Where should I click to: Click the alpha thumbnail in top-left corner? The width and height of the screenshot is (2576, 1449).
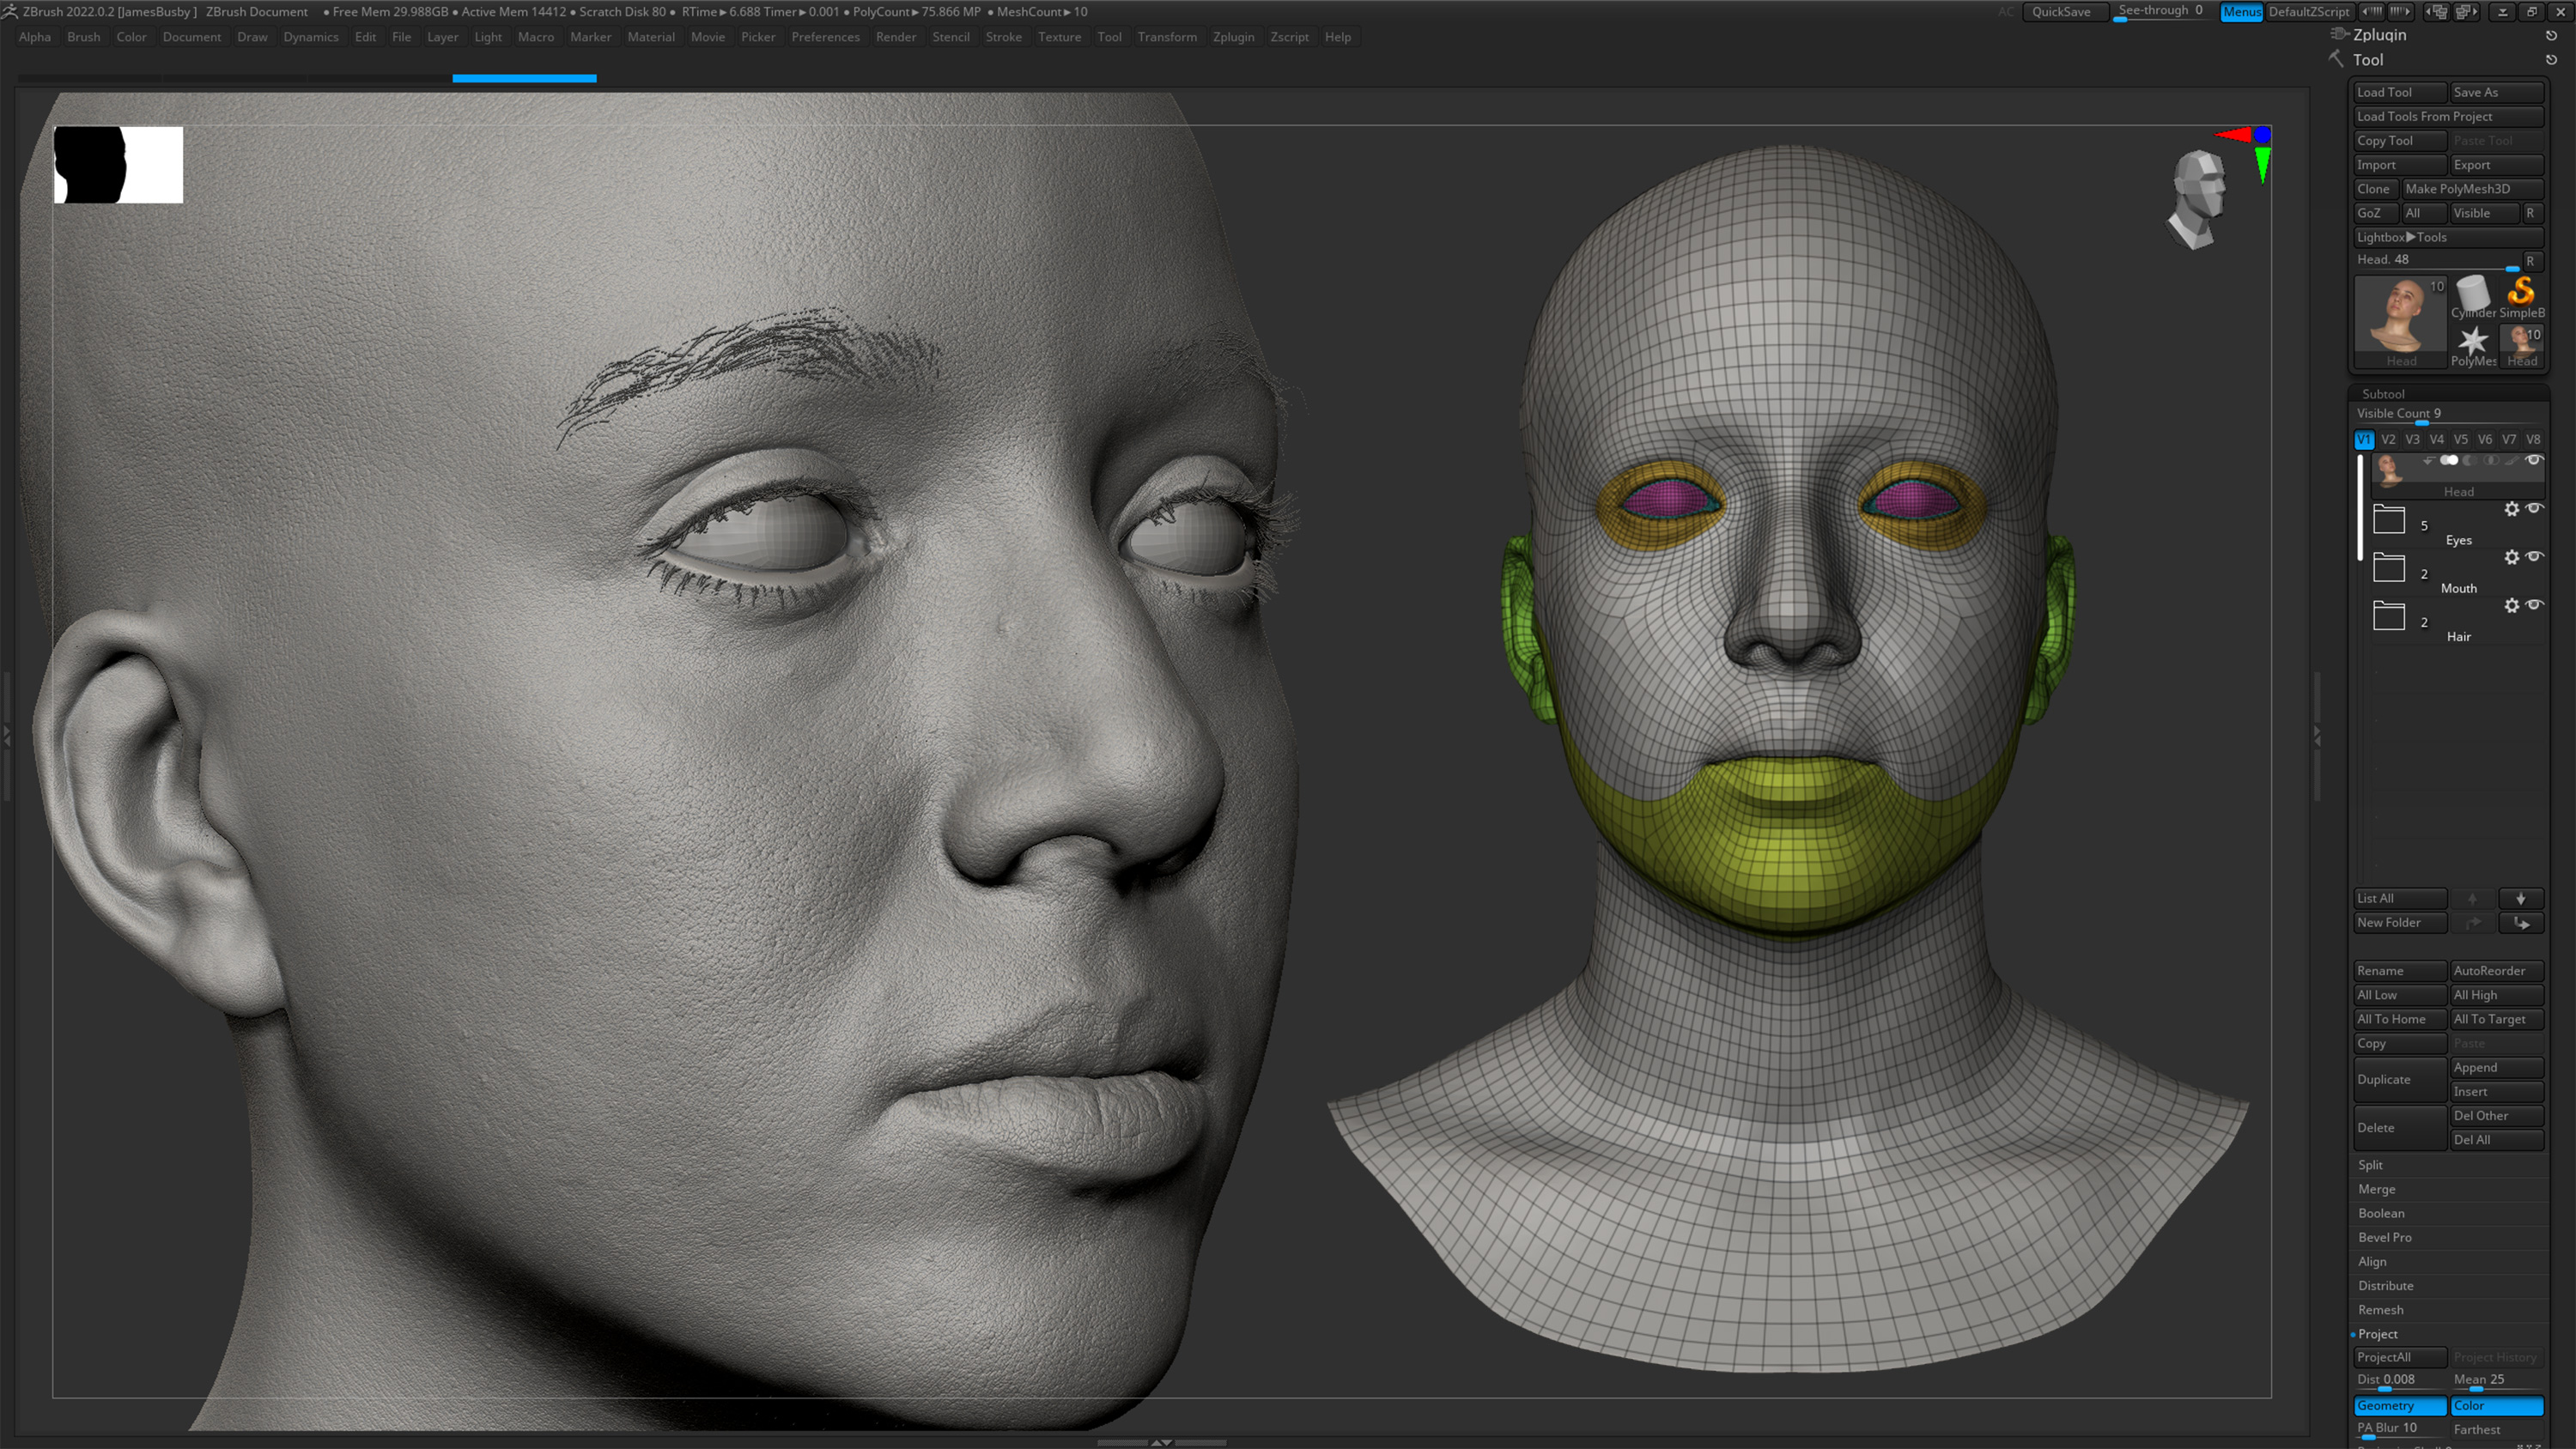click(117, 167)
